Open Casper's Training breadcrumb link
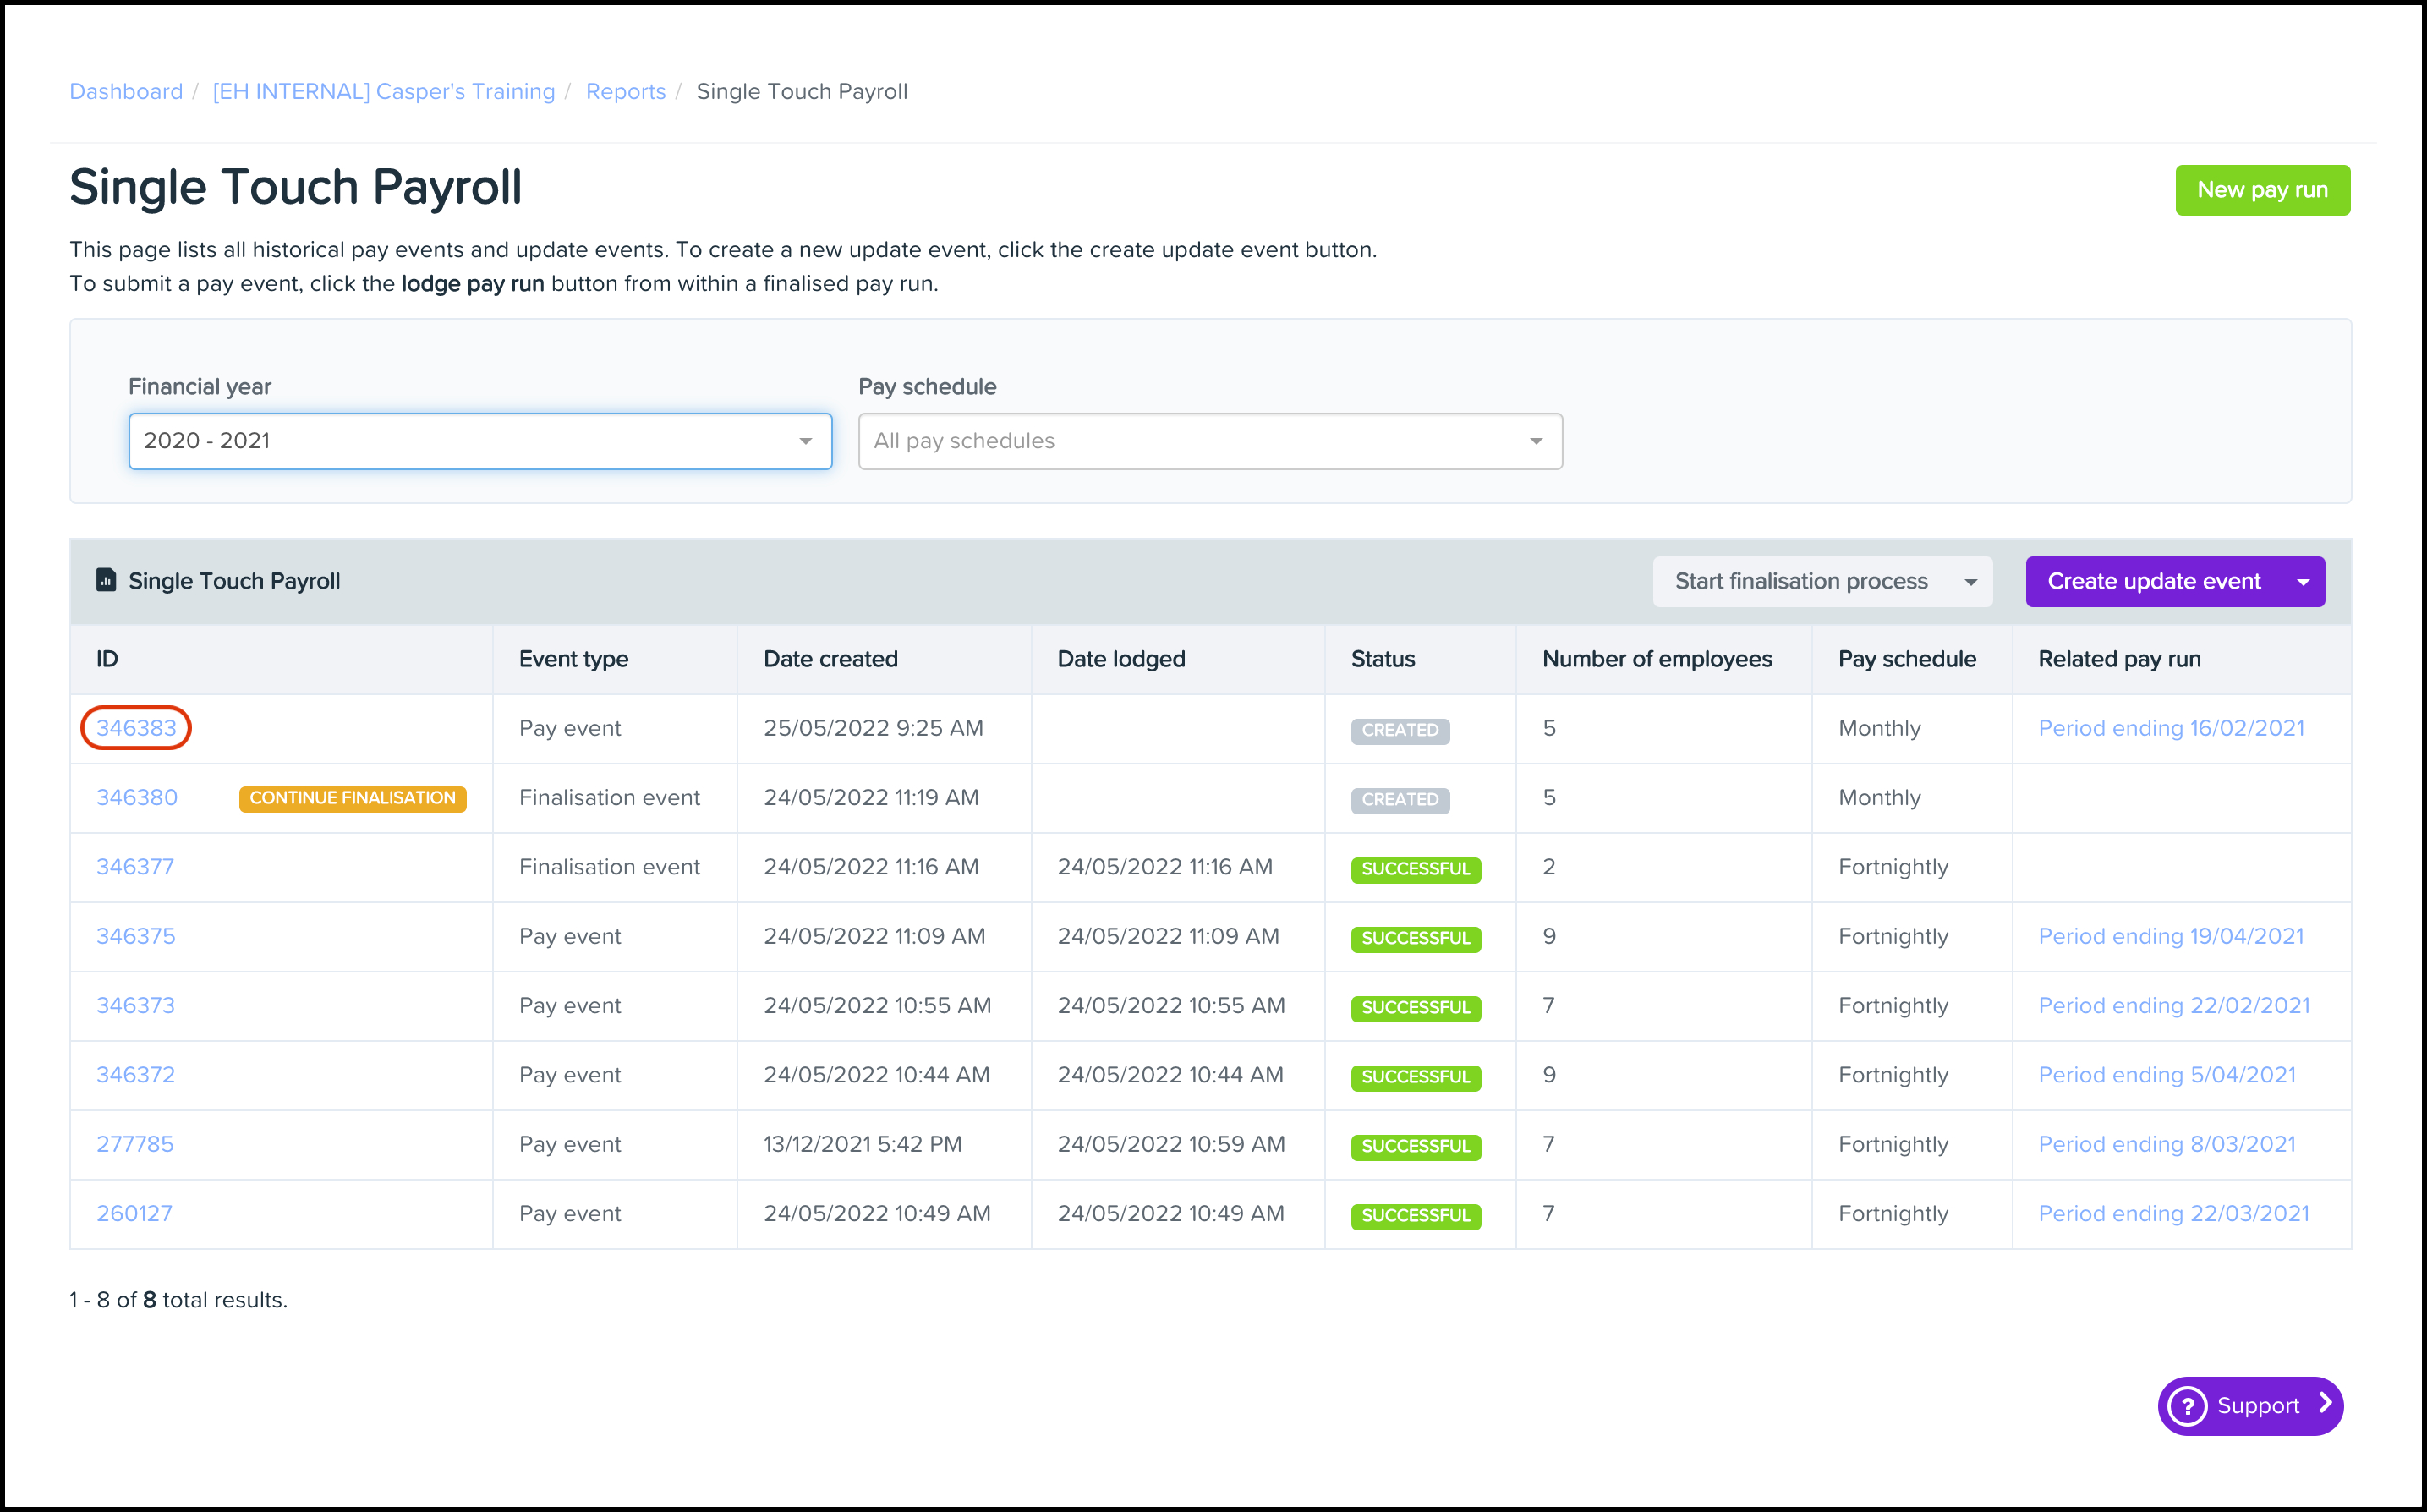 [383, 91]
